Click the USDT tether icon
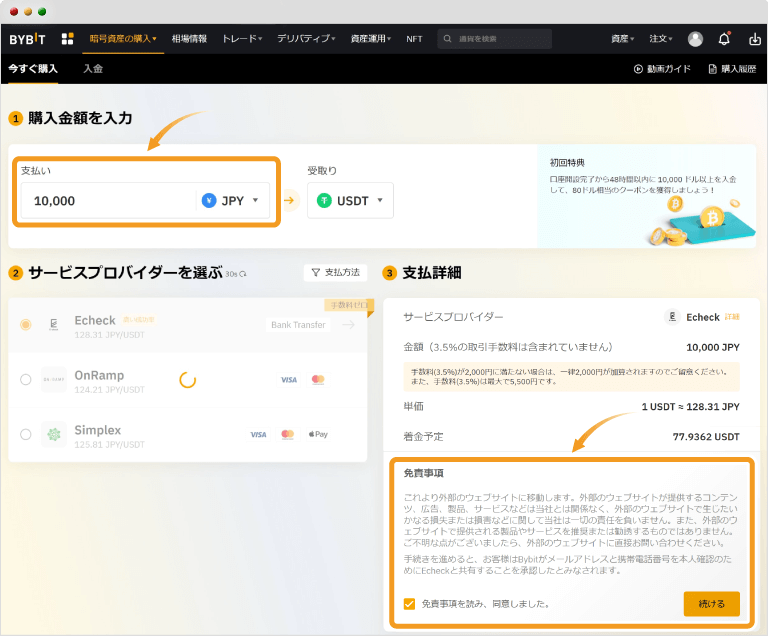 [324, 200]
